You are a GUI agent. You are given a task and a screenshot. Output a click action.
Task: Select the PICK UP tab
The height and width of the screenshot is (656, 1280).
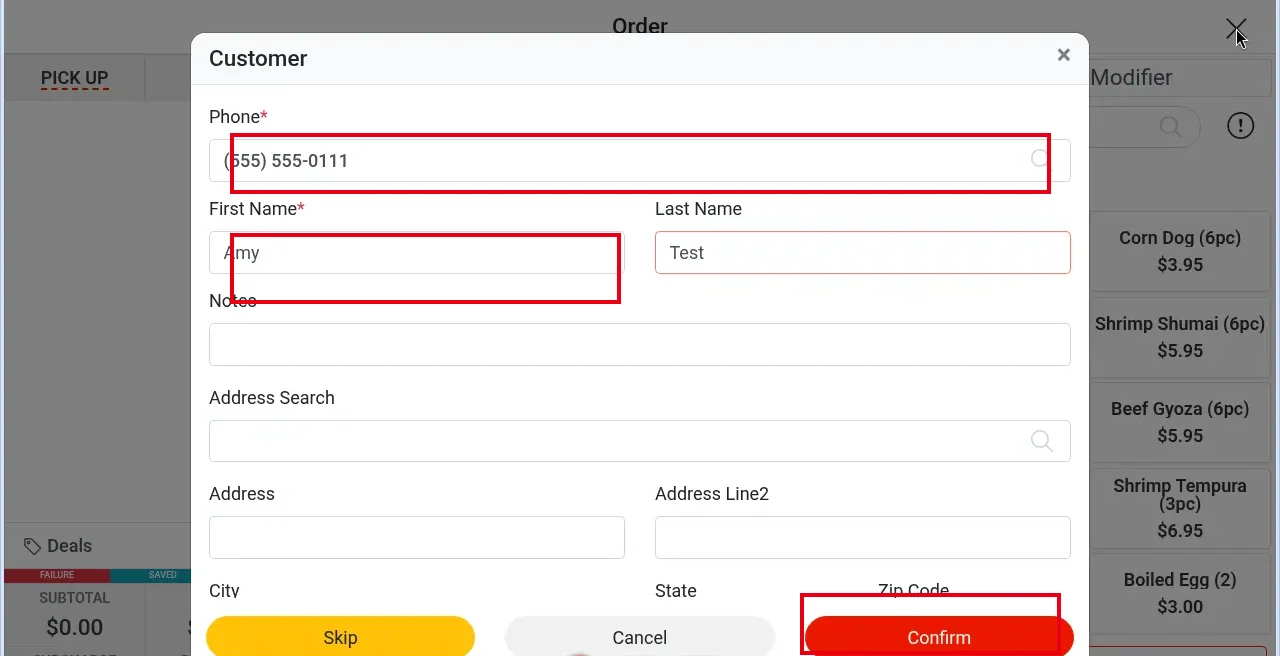click(x=75, y=78)
